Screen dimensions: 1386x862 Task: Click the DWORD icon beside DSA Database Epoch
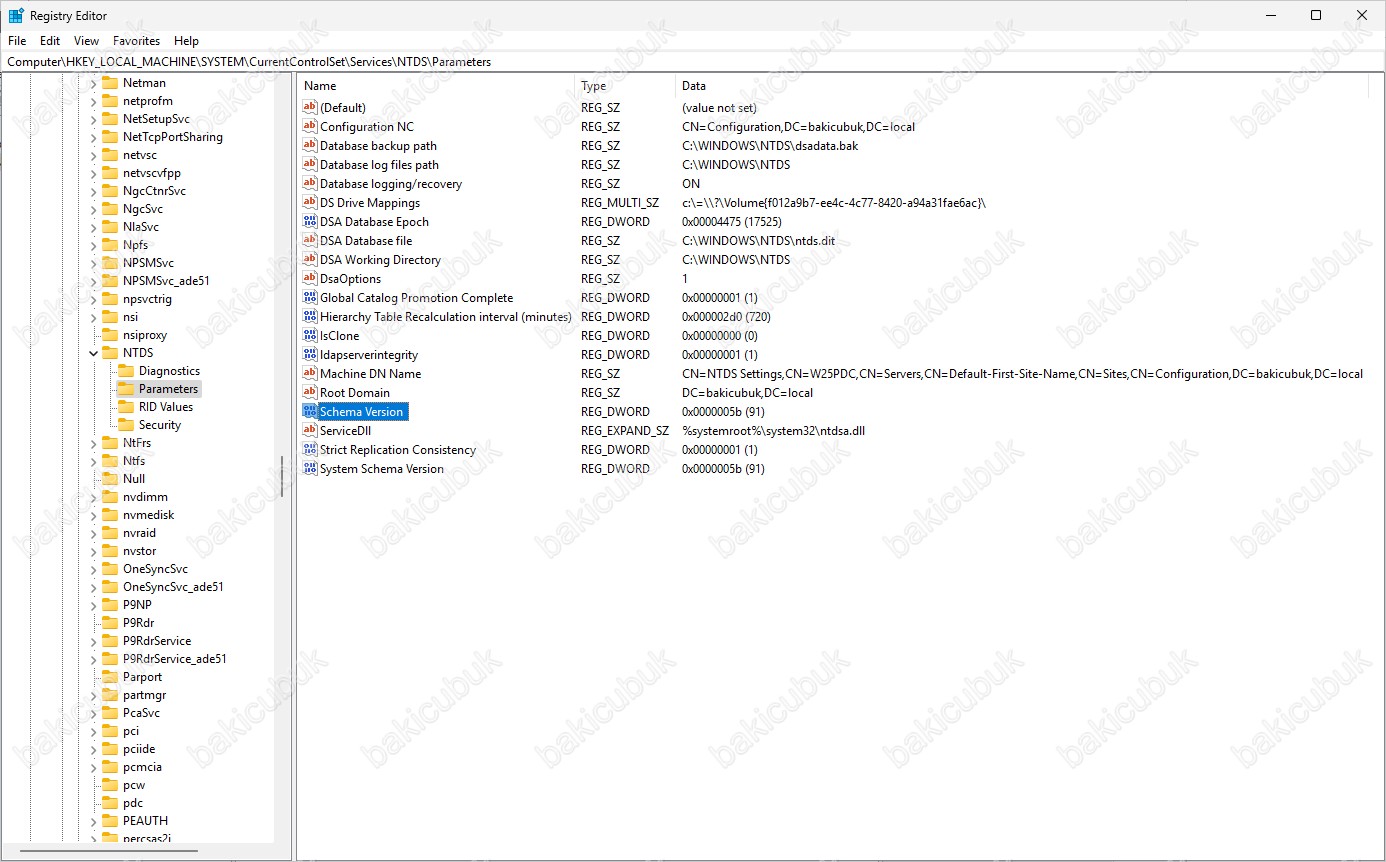point(310,222)
